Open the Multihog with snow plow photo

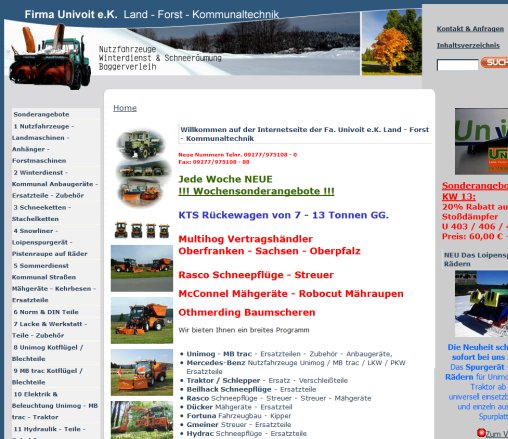point(142,372)
